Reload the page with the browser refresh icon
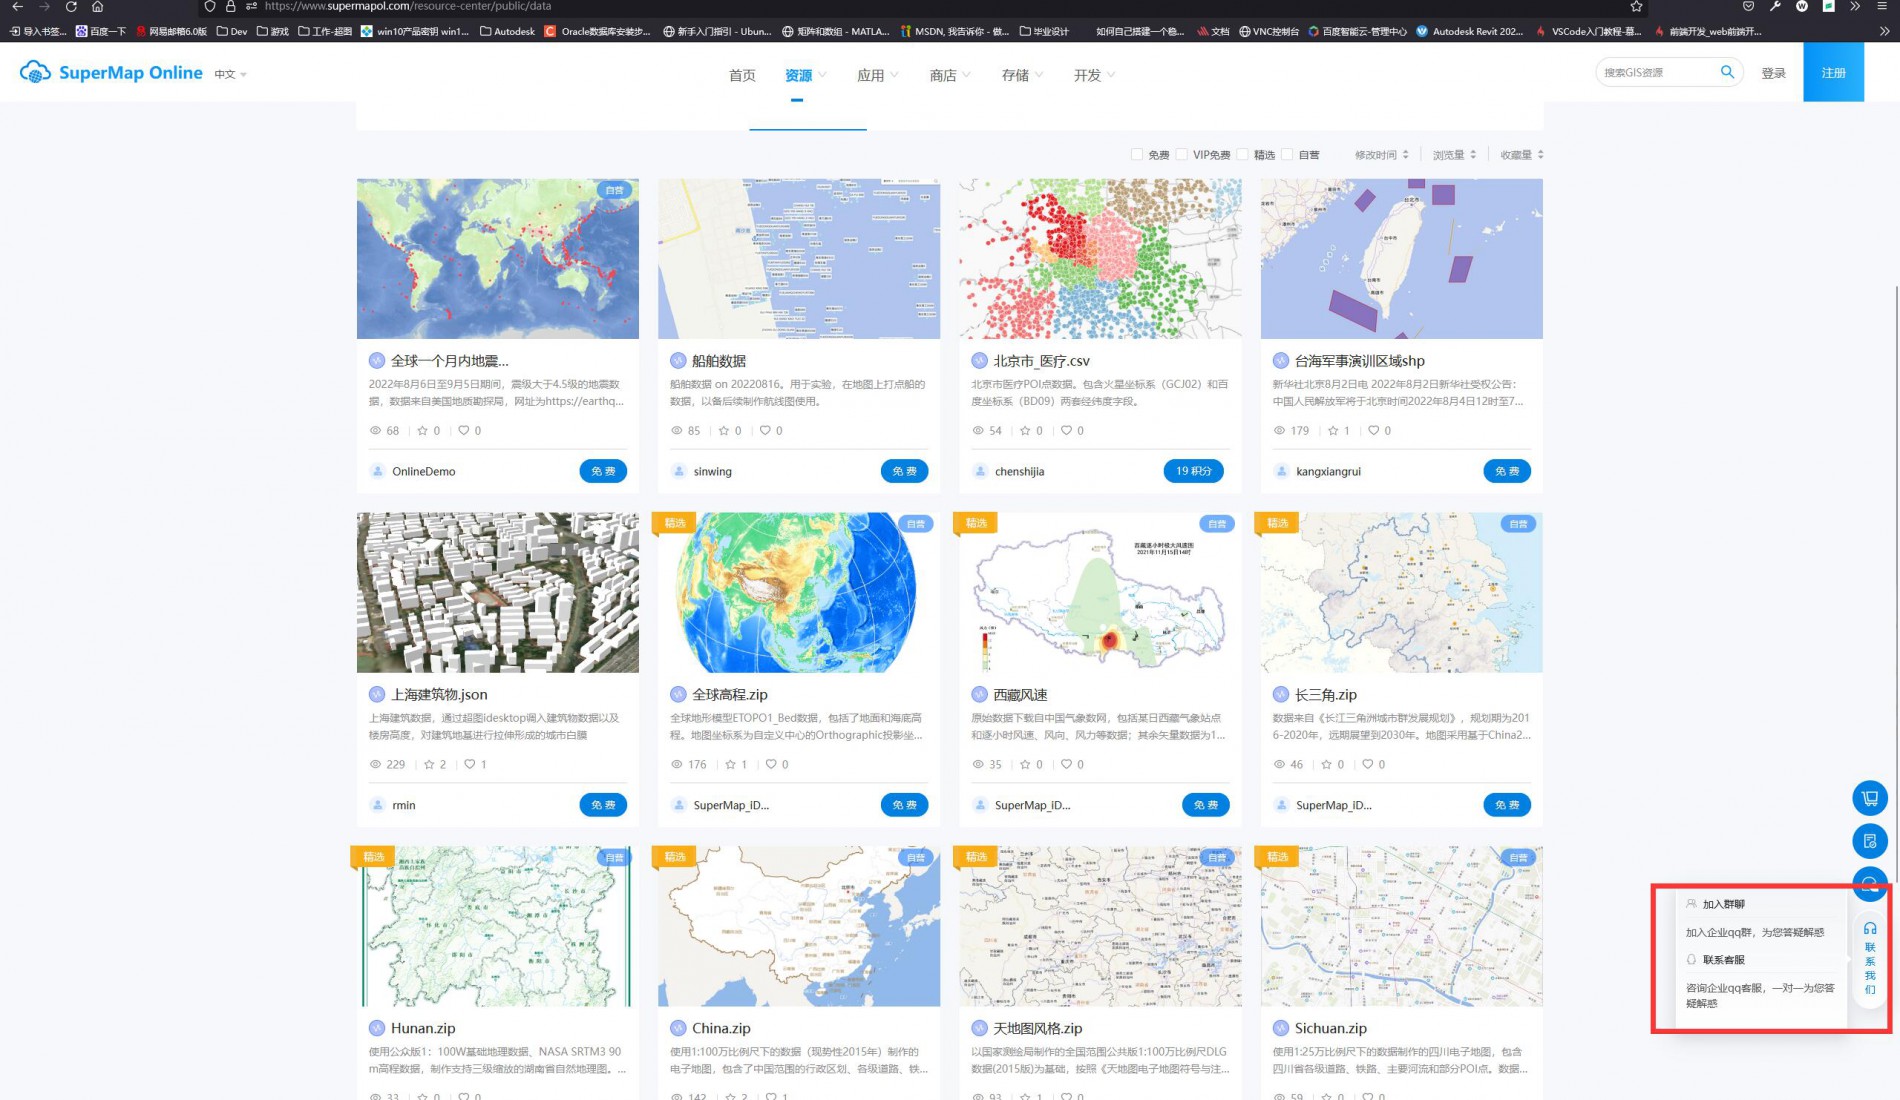The width and height of the screenshot is (1900, 1100). tap(71, 6)
